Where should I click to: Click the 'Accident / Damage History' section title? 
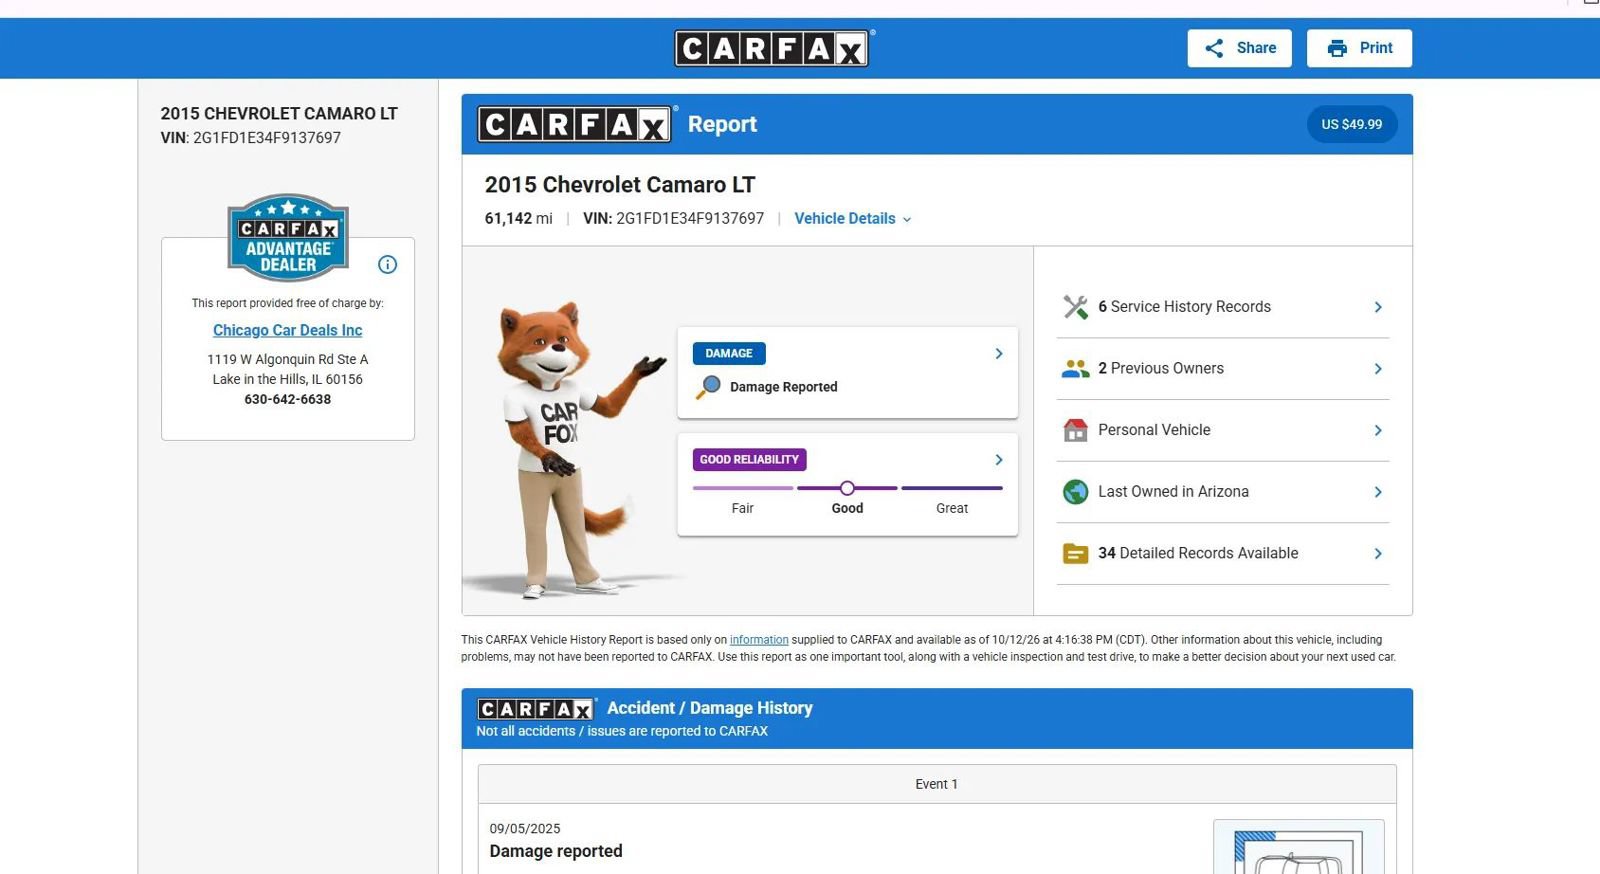[x=710, y=708]
